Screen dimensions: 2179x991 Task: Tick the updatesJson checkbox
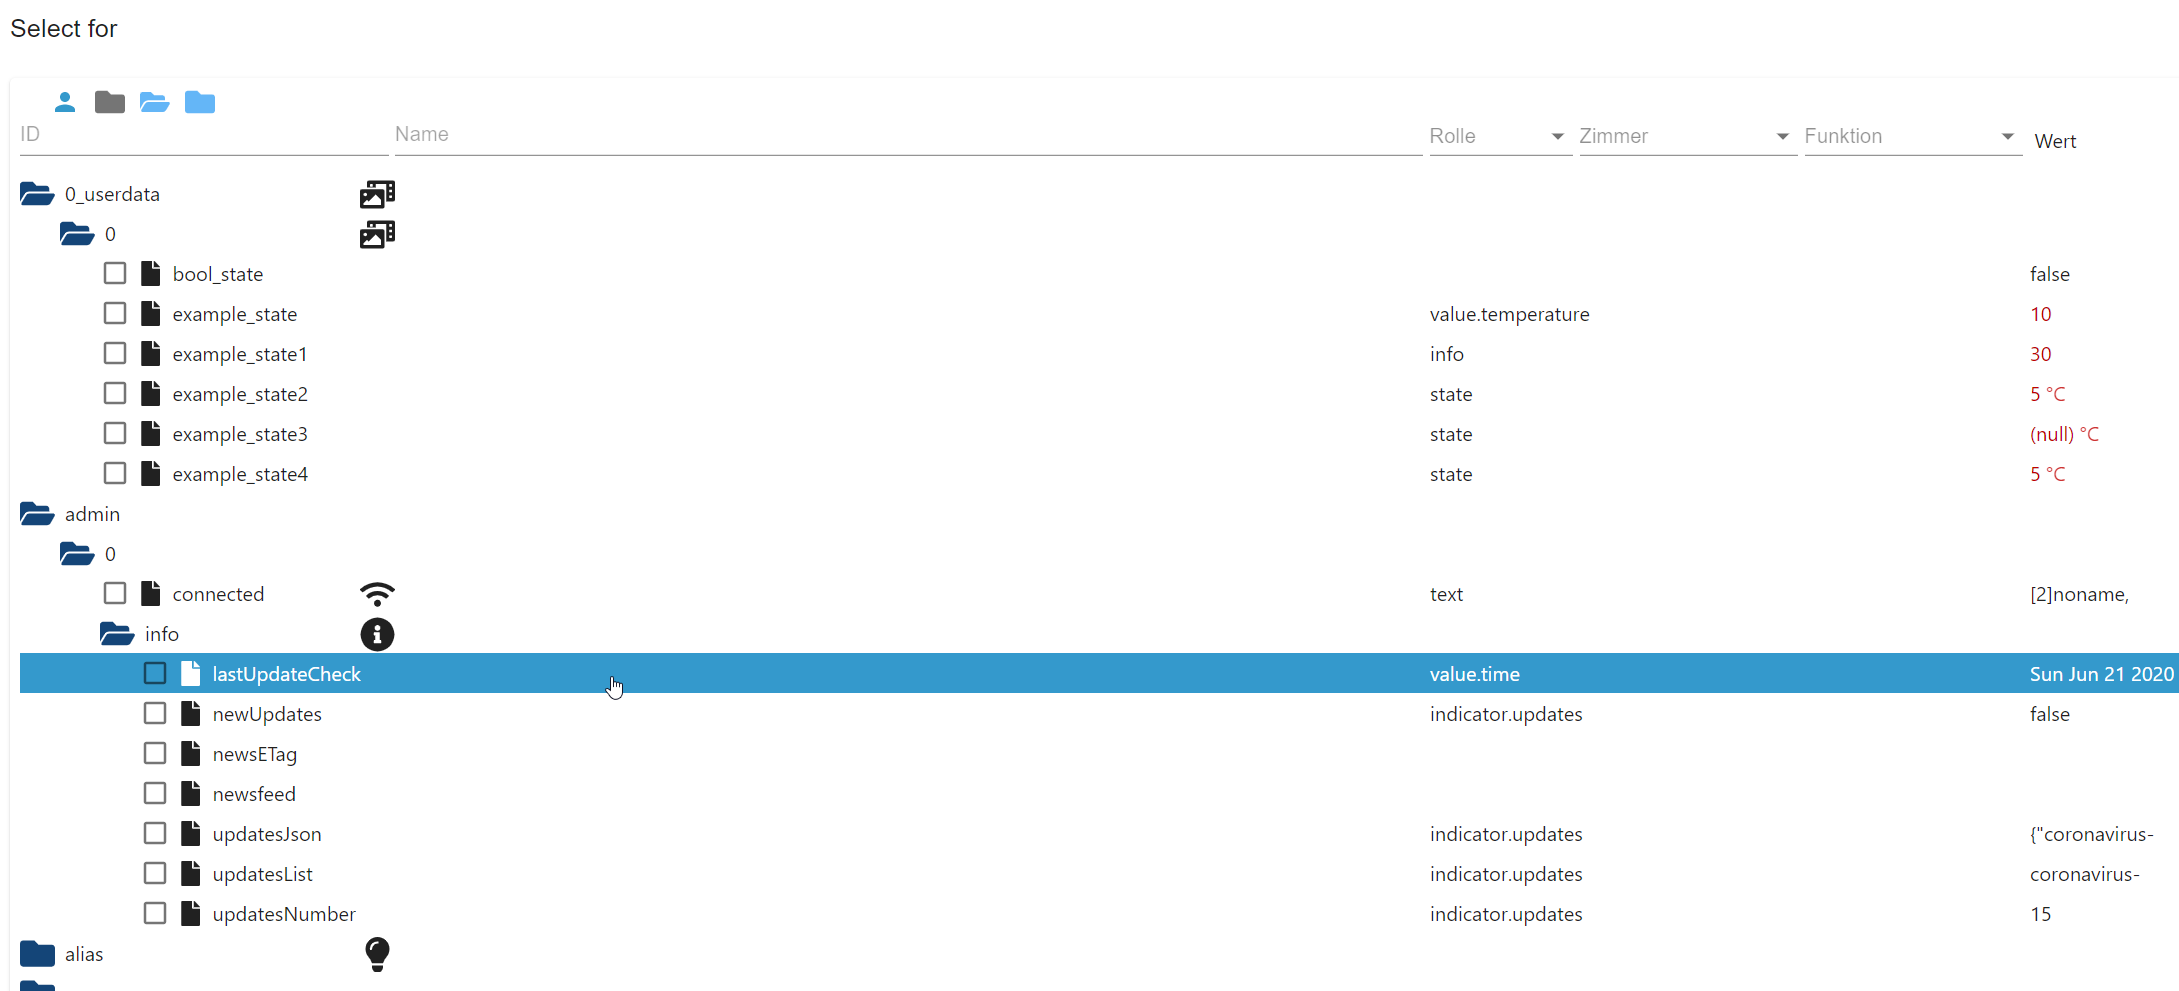tap(155, 833)
